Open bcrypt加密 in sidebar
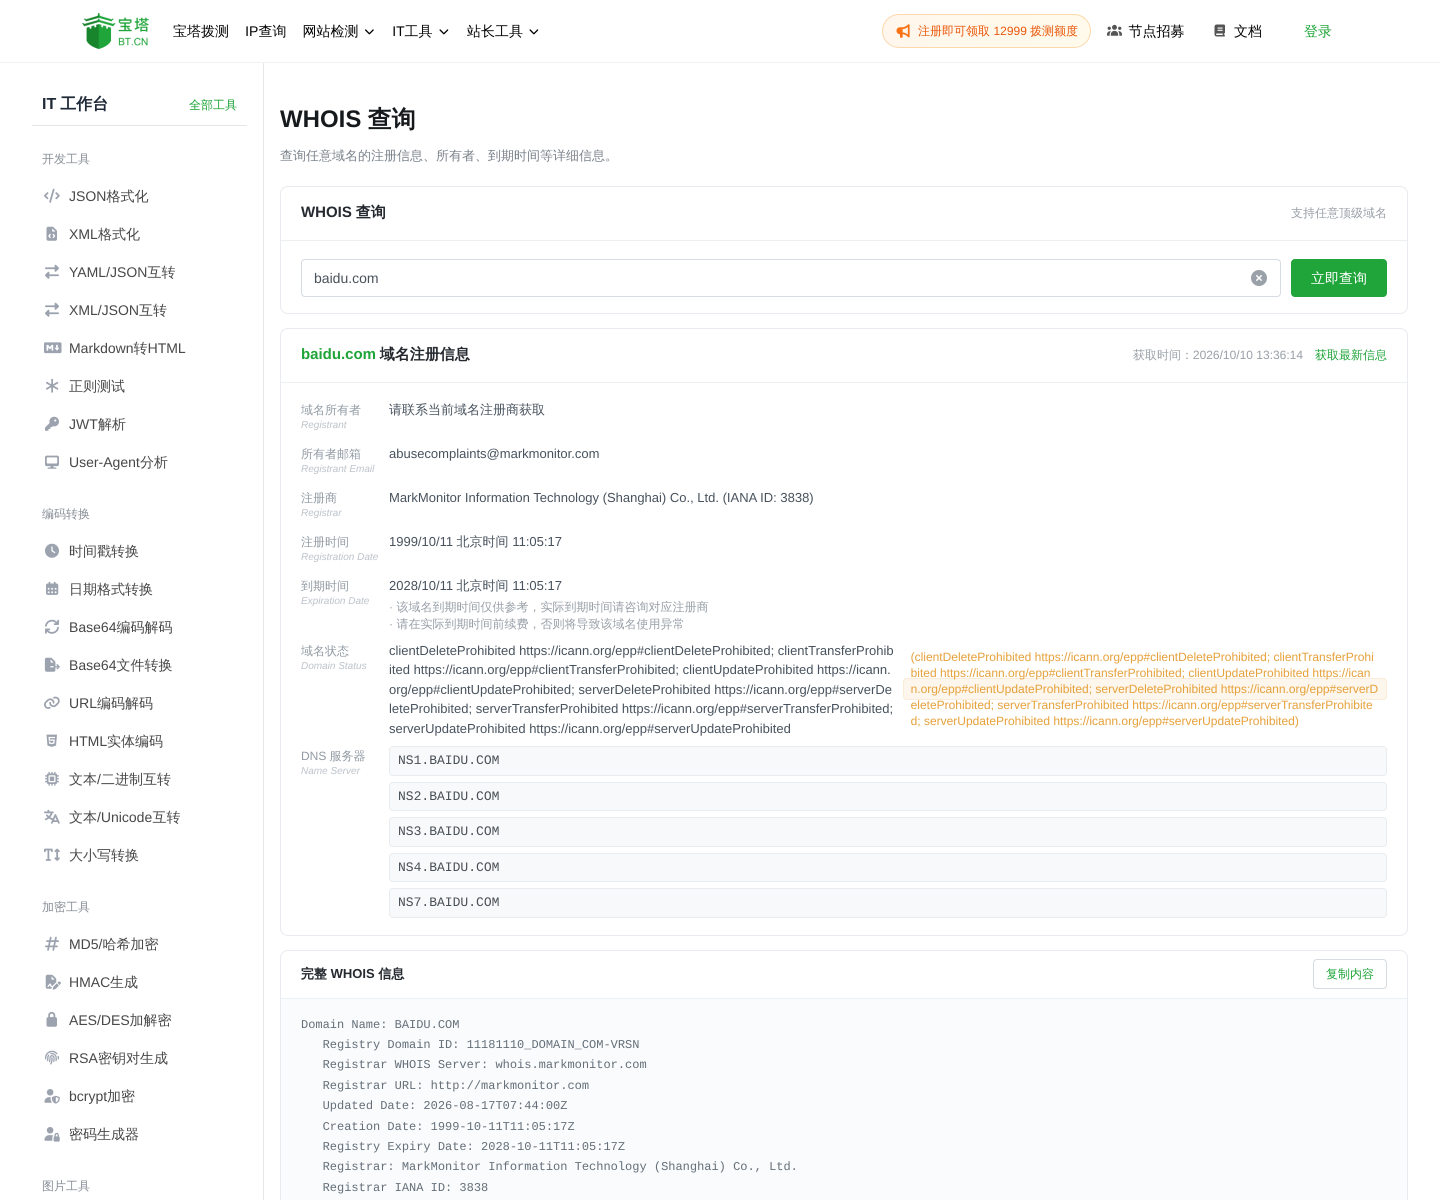This screenshot has height=1200, width=1440. 102,1096
